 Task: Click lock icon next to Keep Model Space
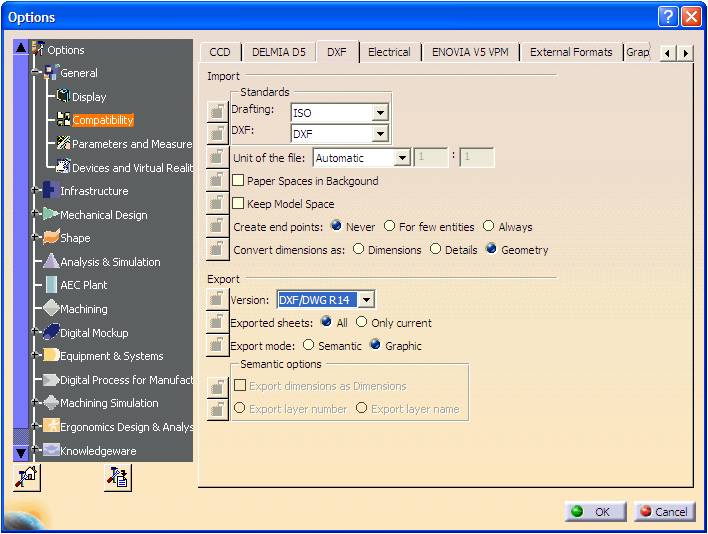[x=217, y=203]
